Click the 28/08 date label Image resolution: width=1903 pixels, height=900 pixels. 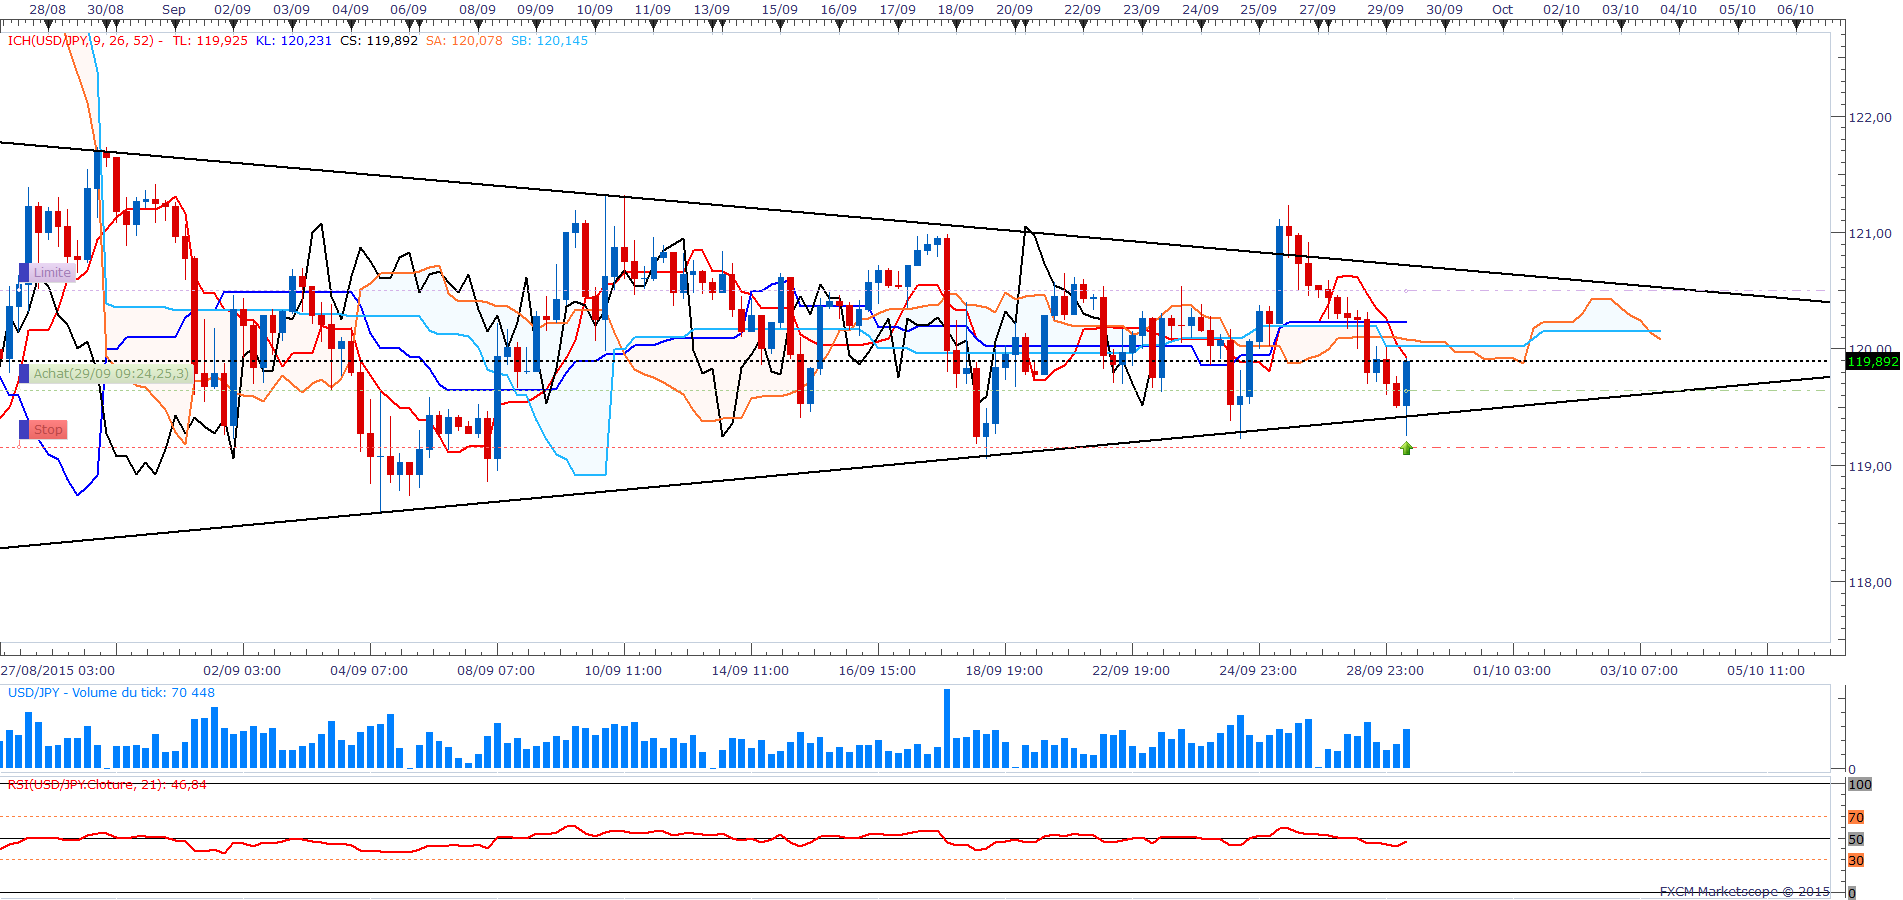pos(48,10)
